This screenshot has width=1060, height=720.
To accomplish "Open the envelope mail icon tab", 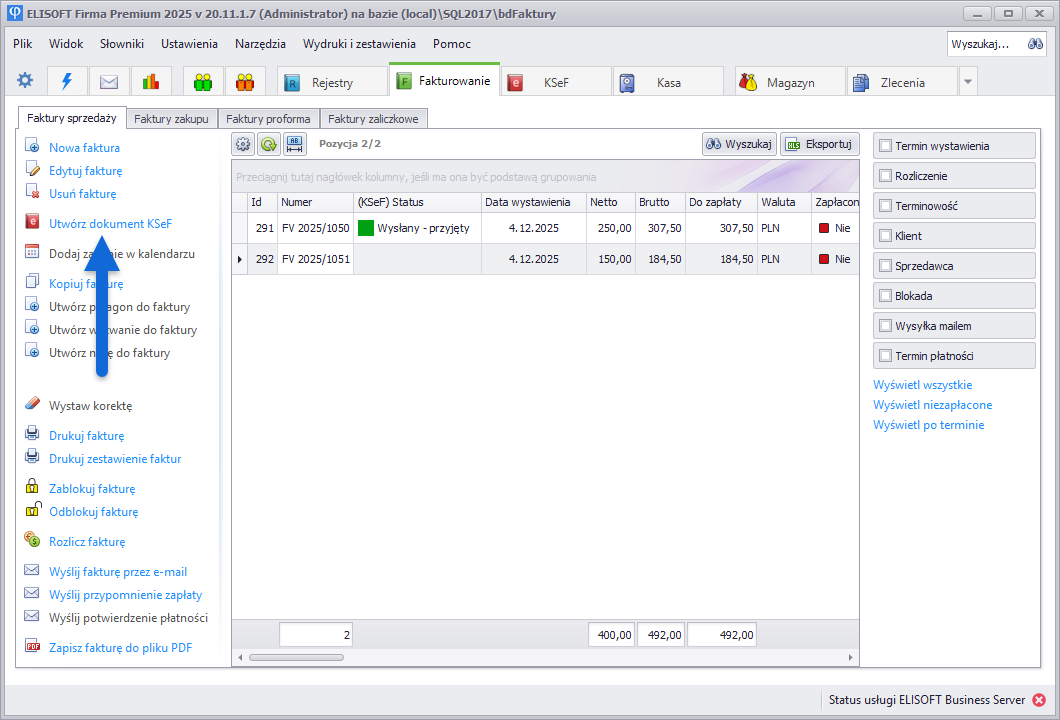I will coord(109,82).
